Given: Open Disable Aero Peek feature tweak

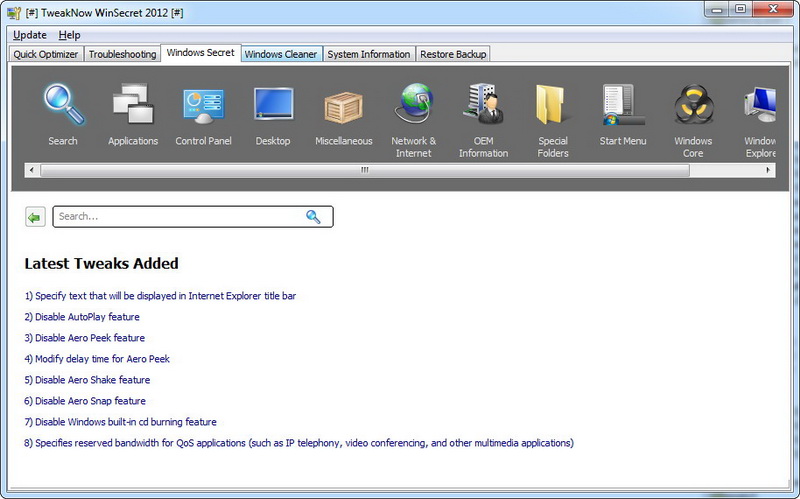Looking at the screenshot, I should (85, 338).
